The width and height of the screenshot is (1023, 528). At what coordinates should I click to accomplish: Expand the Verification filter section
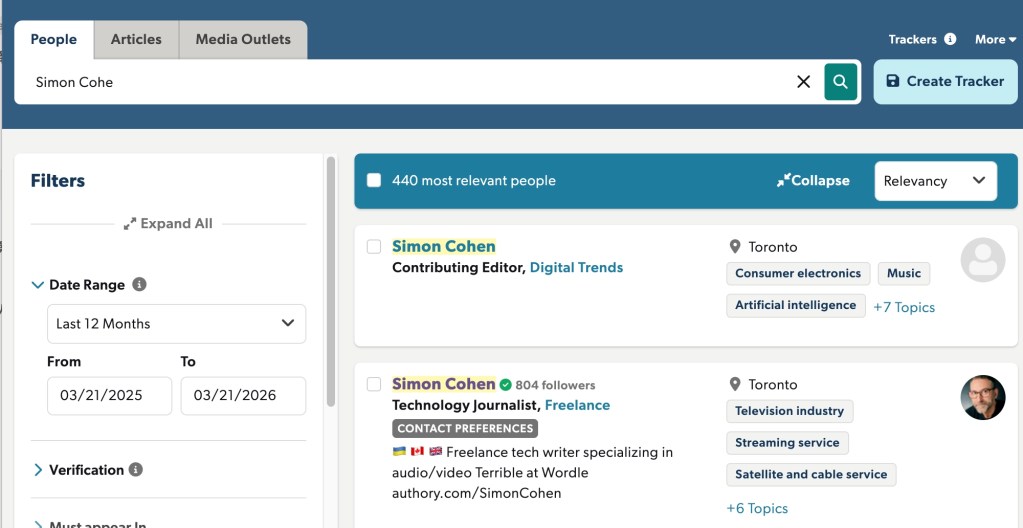pyautogui.click(x=38, y=470)
